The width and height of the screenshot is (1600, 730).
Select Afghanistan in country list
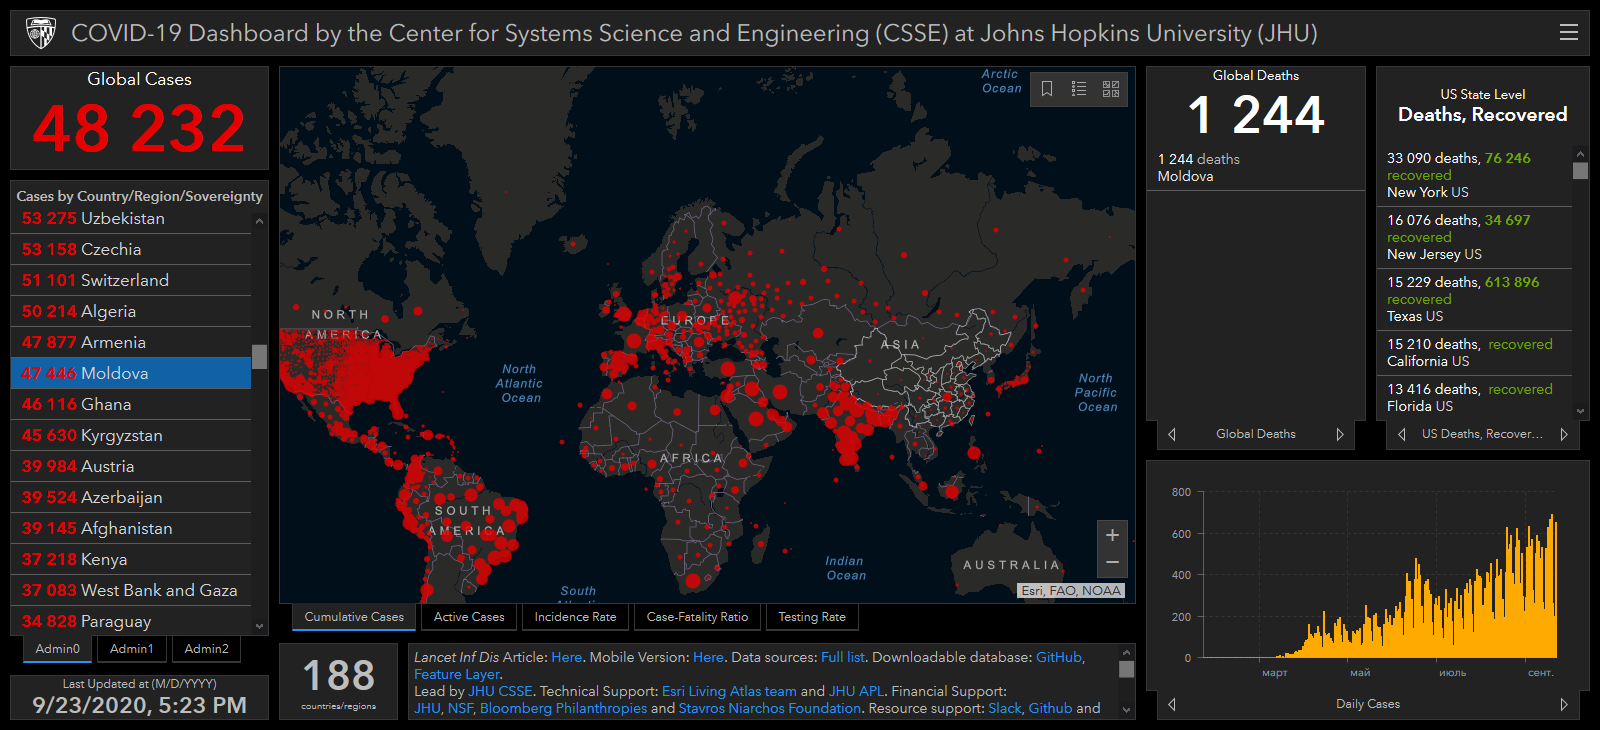[131, 528]
